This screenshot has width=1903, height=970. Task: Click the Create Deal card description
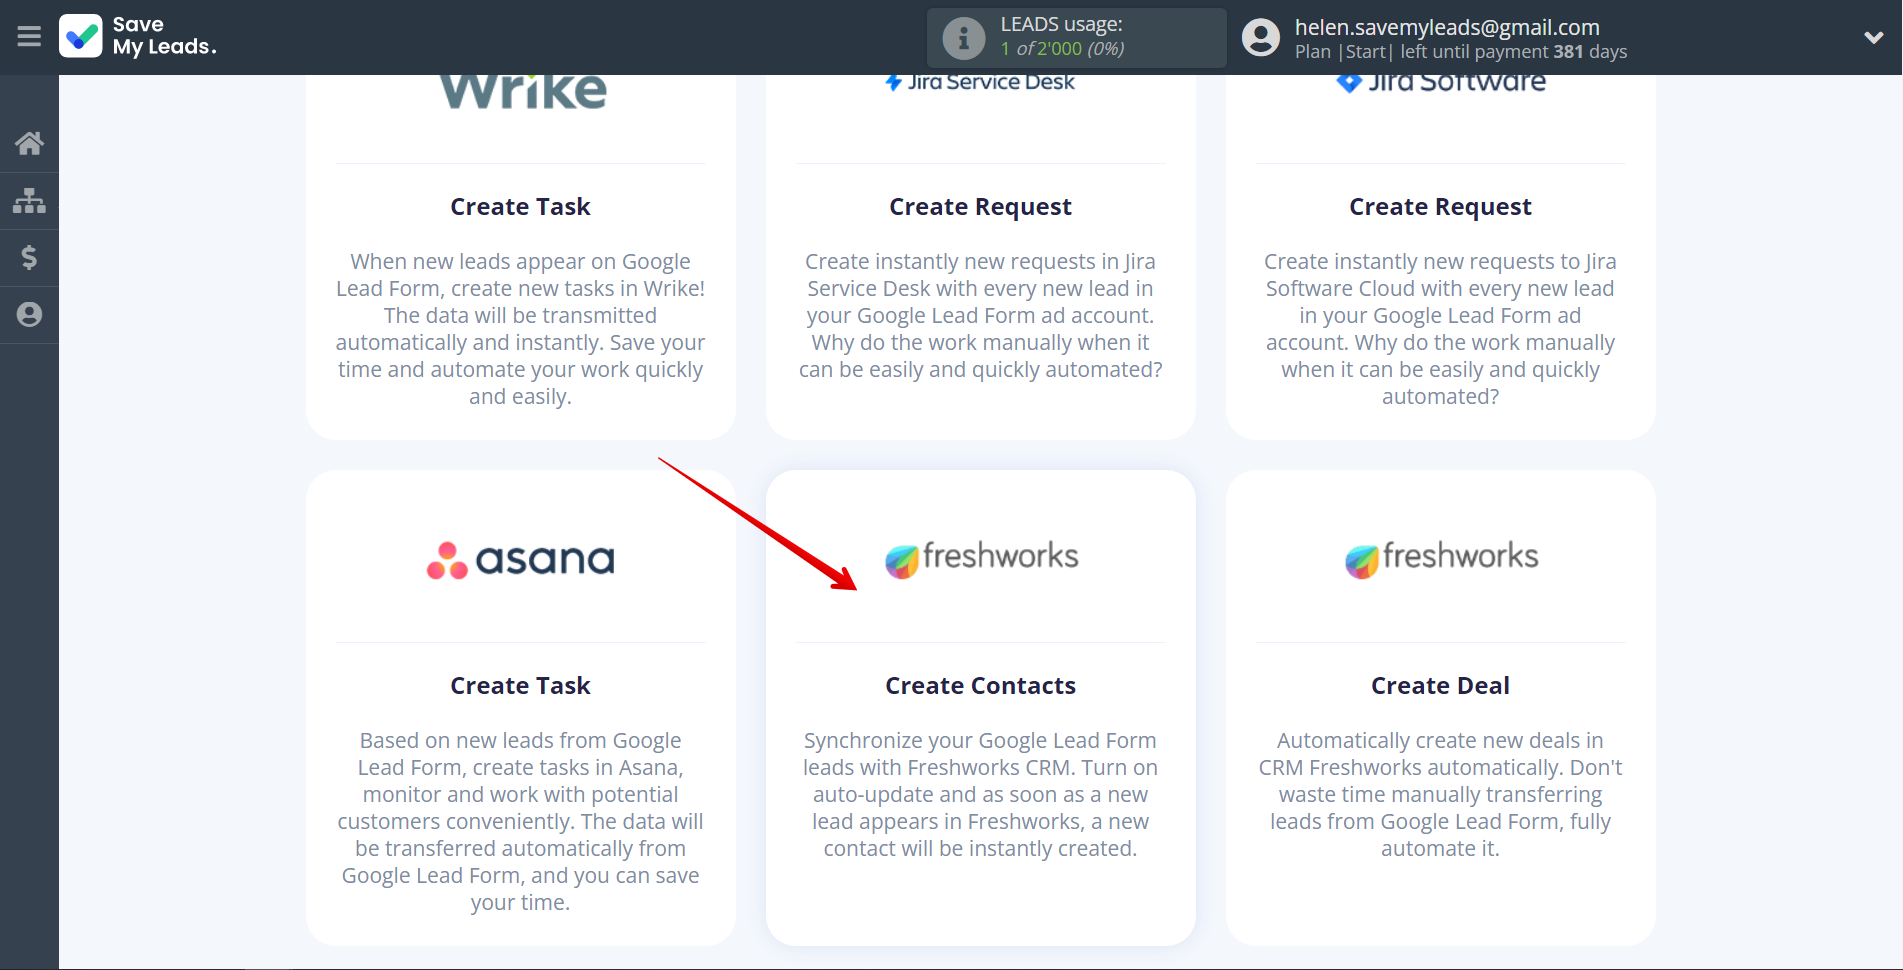(x=1440, y=795)
